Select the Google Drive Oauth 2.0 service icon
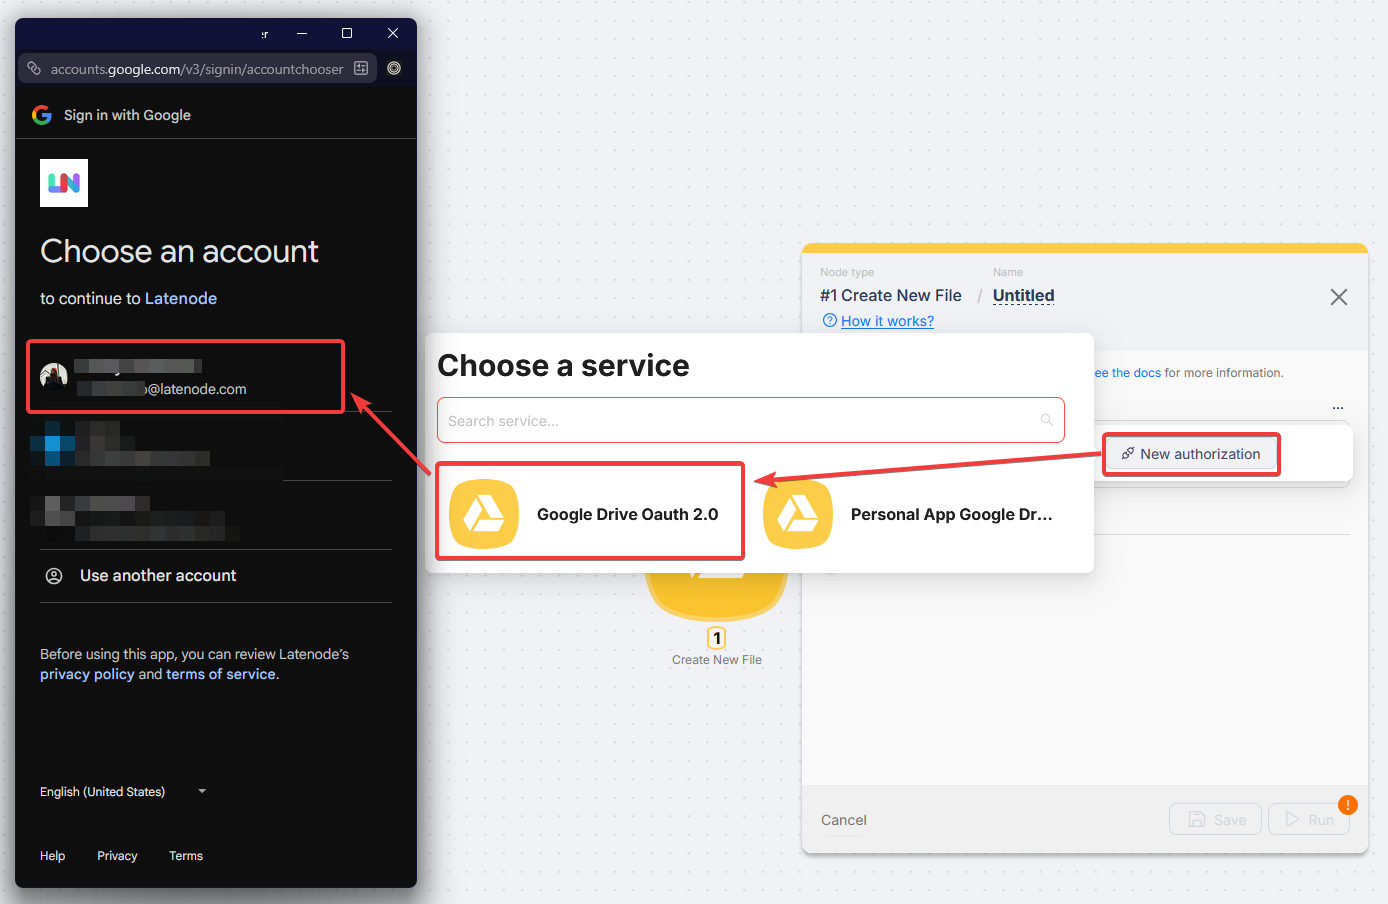 484,512
